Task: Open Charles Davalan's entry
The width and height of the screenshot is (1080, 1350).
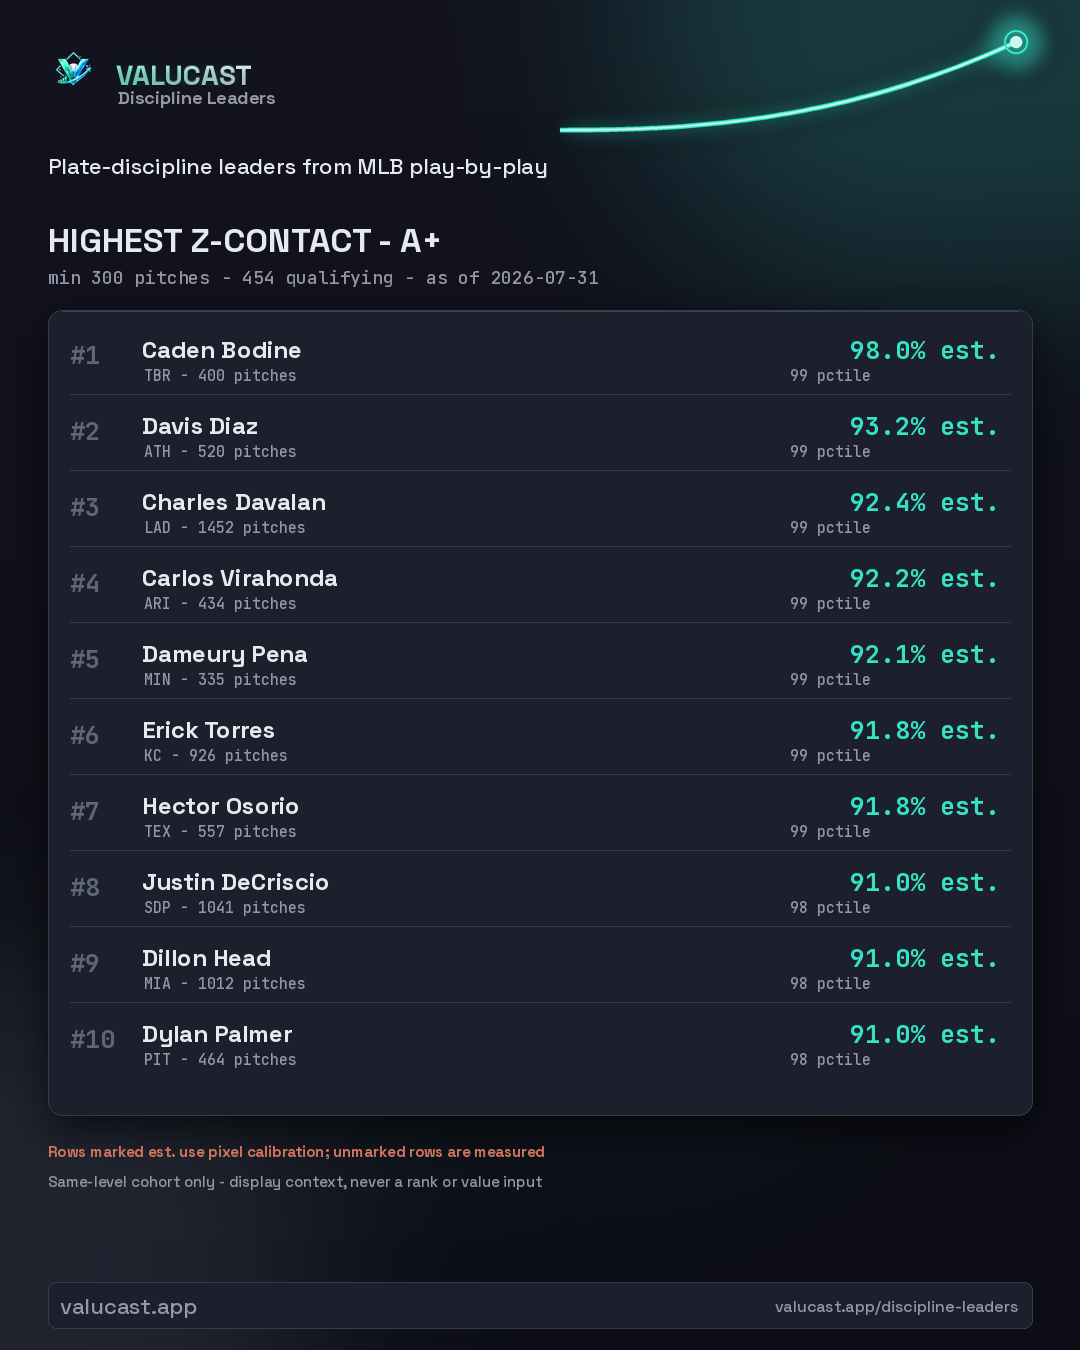Action: (540, 509)
